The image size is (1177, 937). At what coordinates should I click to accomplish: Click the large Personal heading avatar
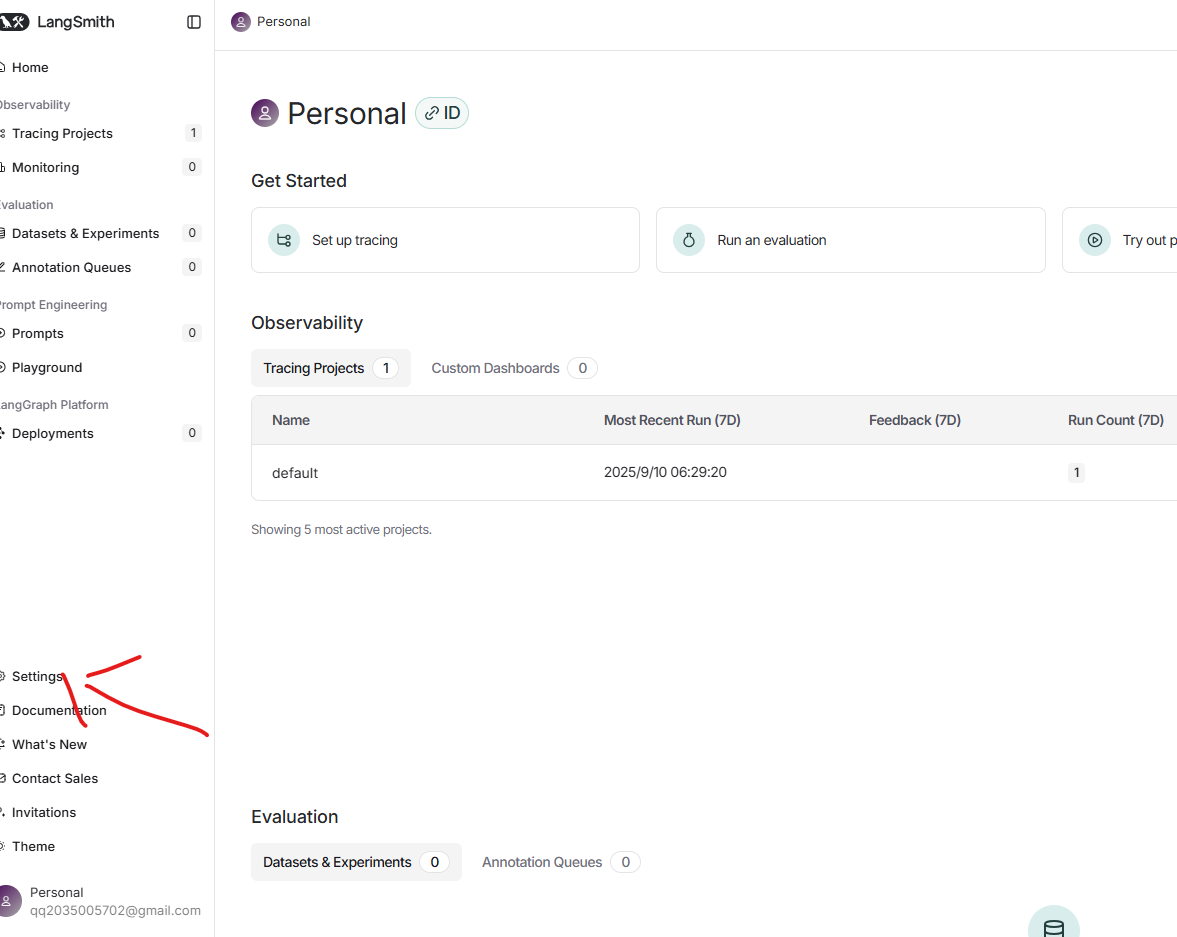coord(265,113)
